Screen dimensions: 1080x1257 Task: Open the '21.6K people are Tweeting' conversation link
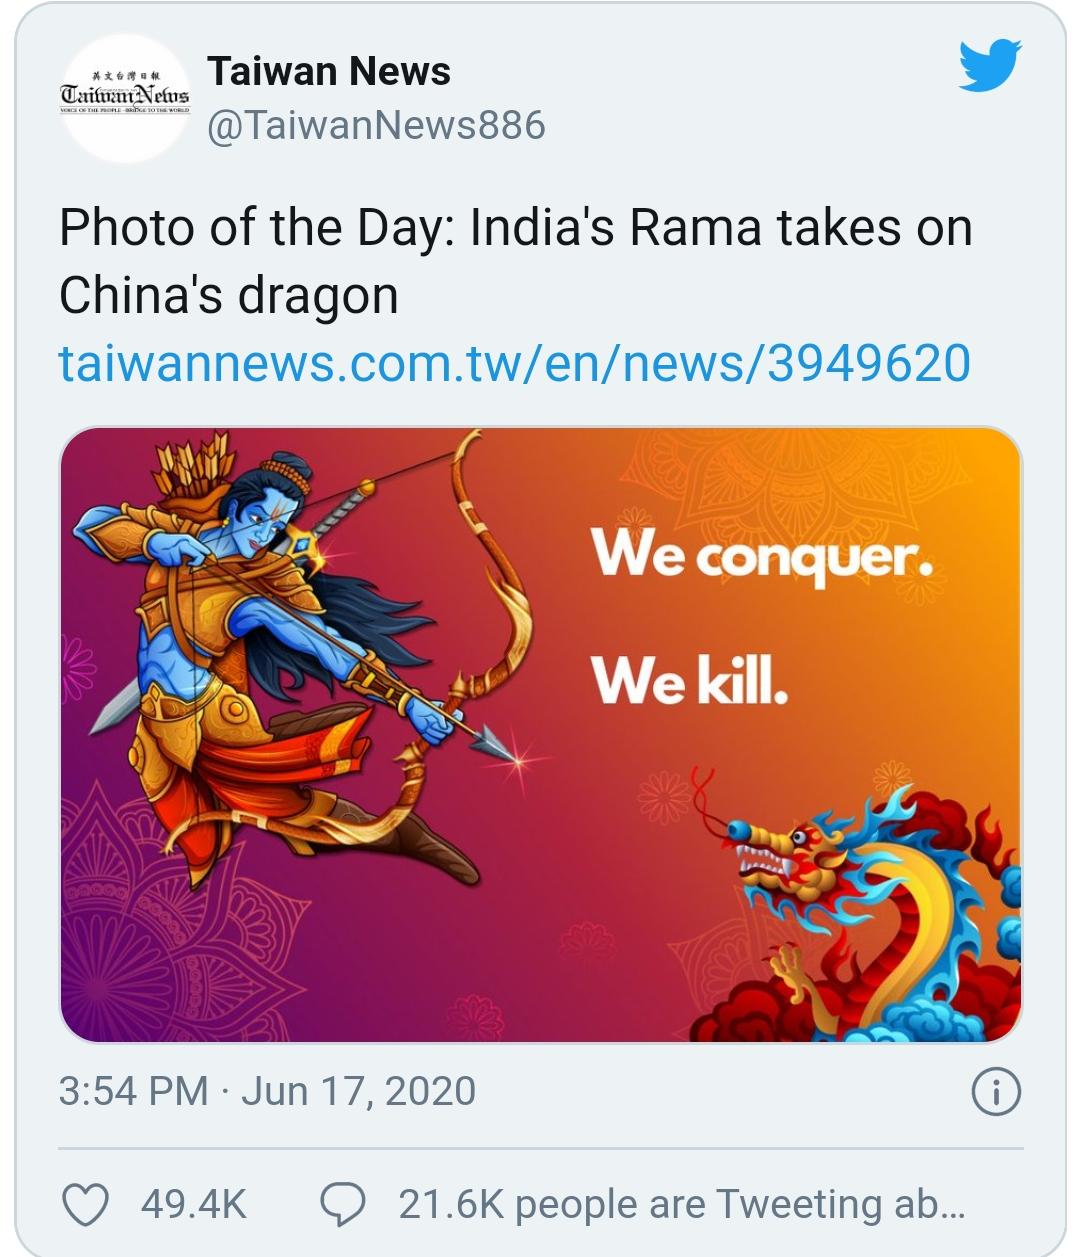point(682,1205)
